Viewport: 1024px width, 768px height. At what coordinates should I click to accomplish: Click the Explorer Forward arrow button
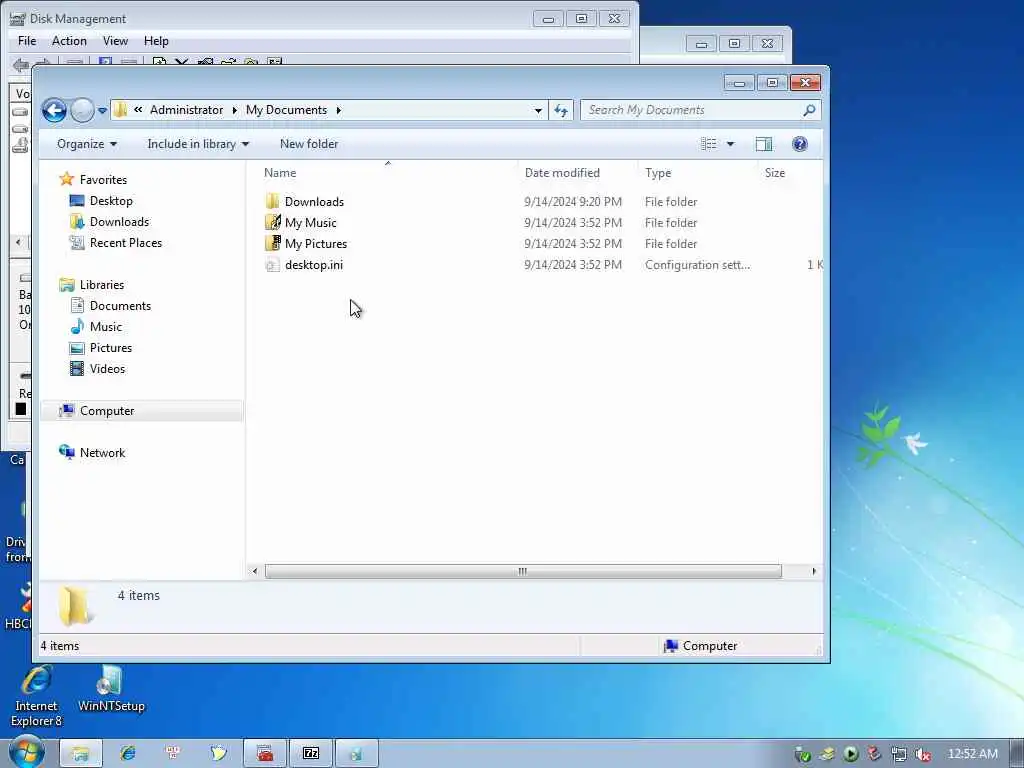[x=82, y=110]
